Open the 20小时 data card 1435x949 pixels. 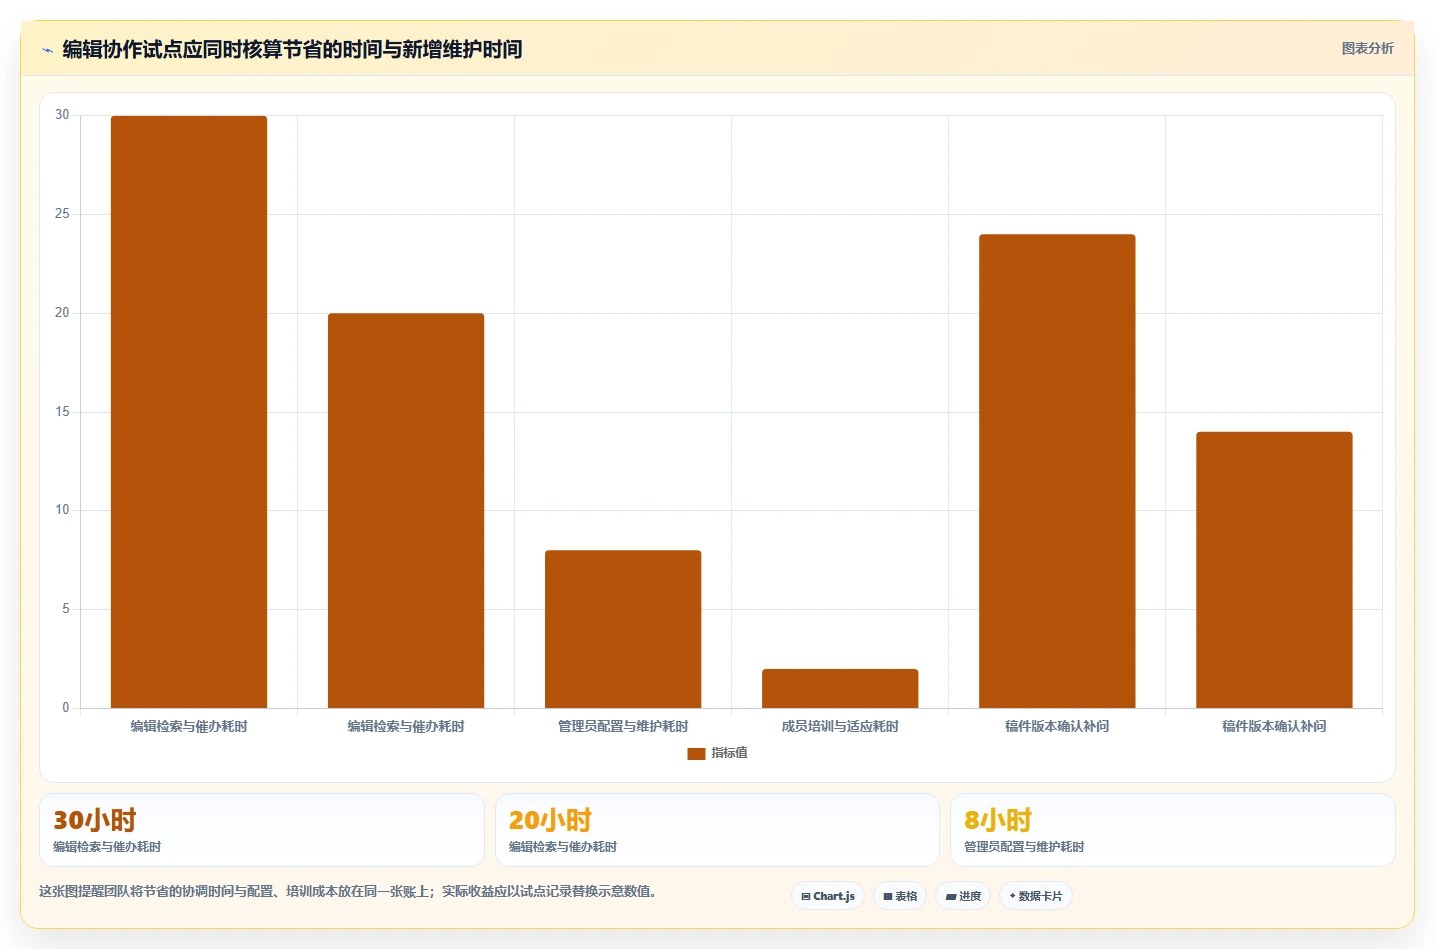coord(717,830)
